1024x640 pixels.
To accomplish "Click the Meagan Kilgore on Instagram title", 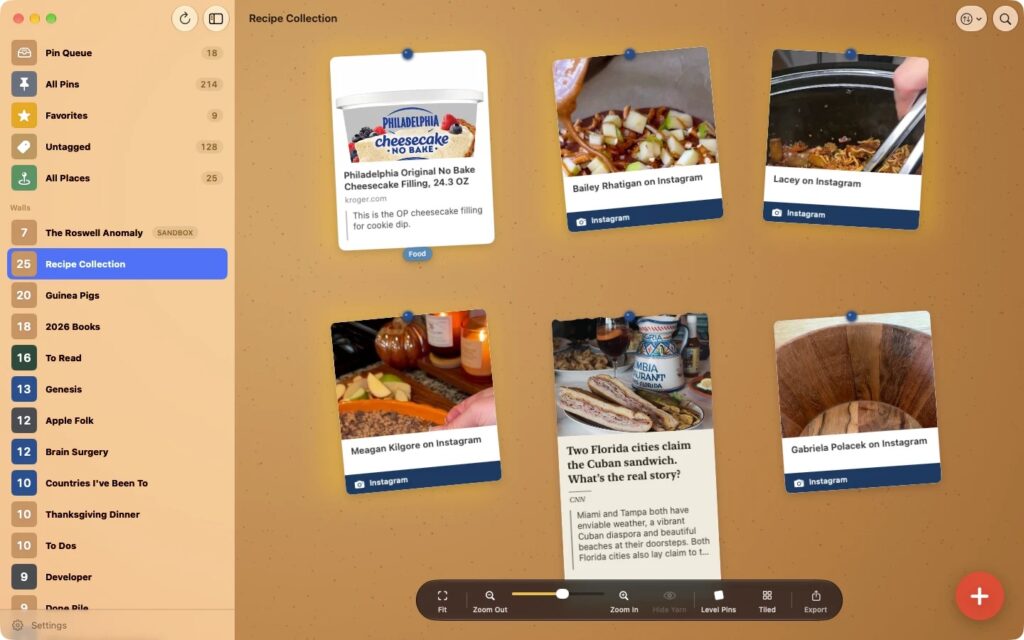I will pyautogui.click(x=416, y=445).
